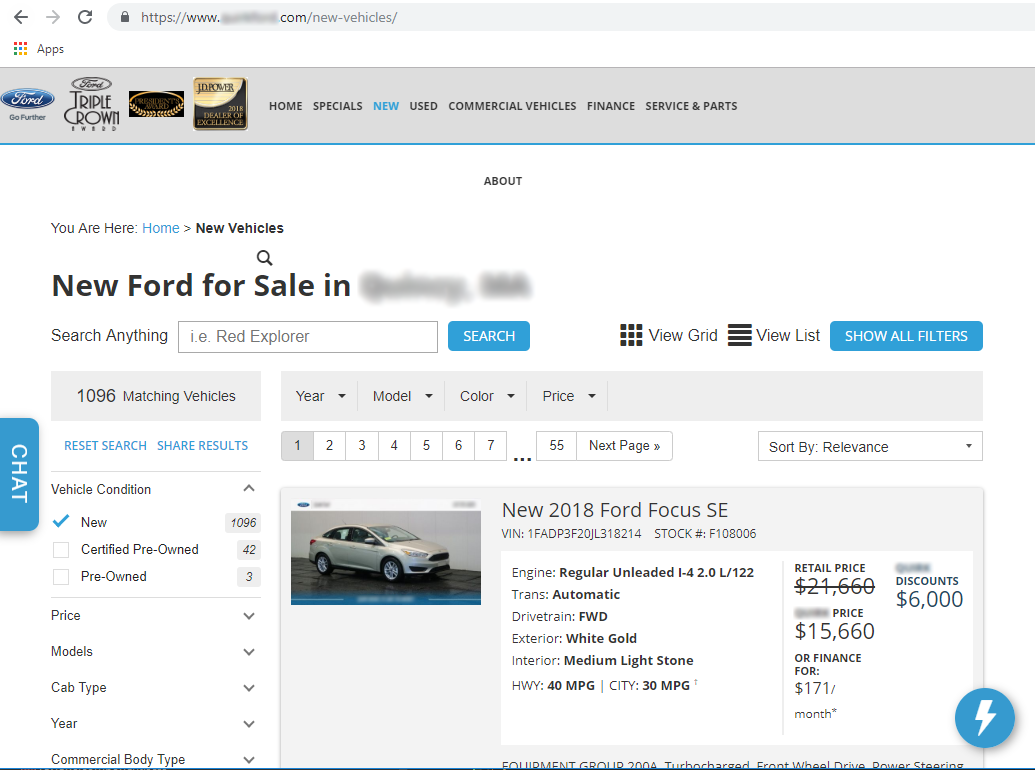1035x770 pixels.
Task: Open the Chrome Apps shortcut icon
Action: 21,49
